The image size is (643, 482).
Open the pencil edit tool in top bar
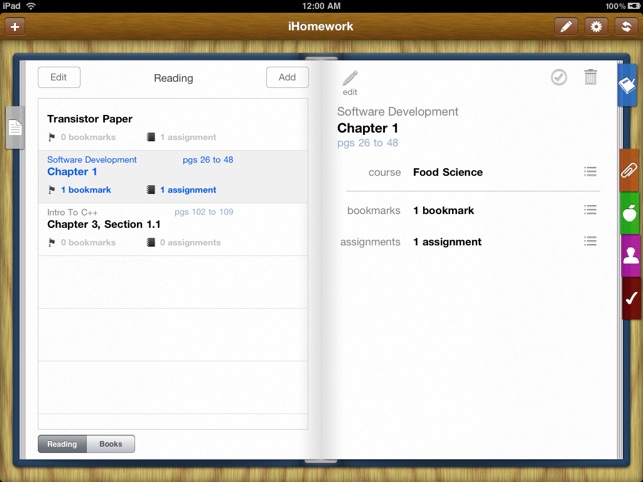(x=566, y=27)
